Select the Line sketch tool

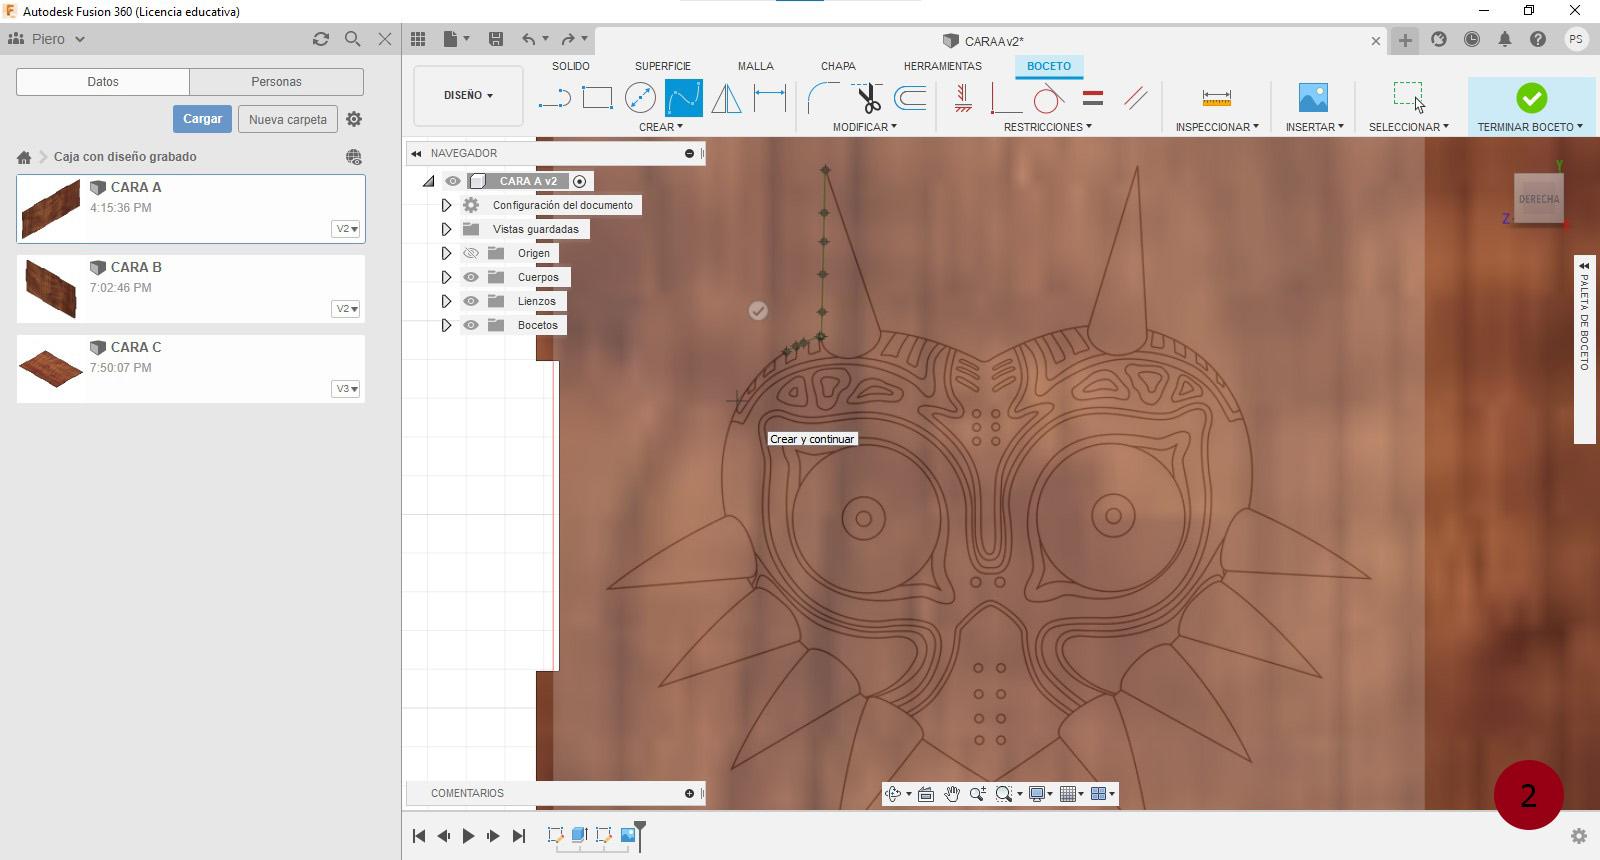pyautogui.click(x=554, y=98)
